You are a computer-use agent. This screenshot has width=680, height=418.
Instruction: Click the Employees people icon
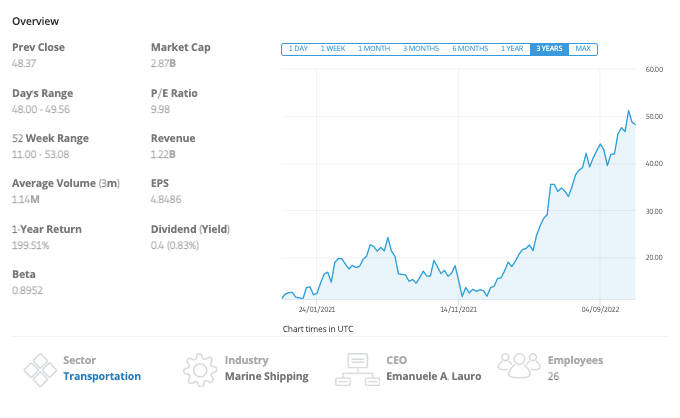click(518, 368)
